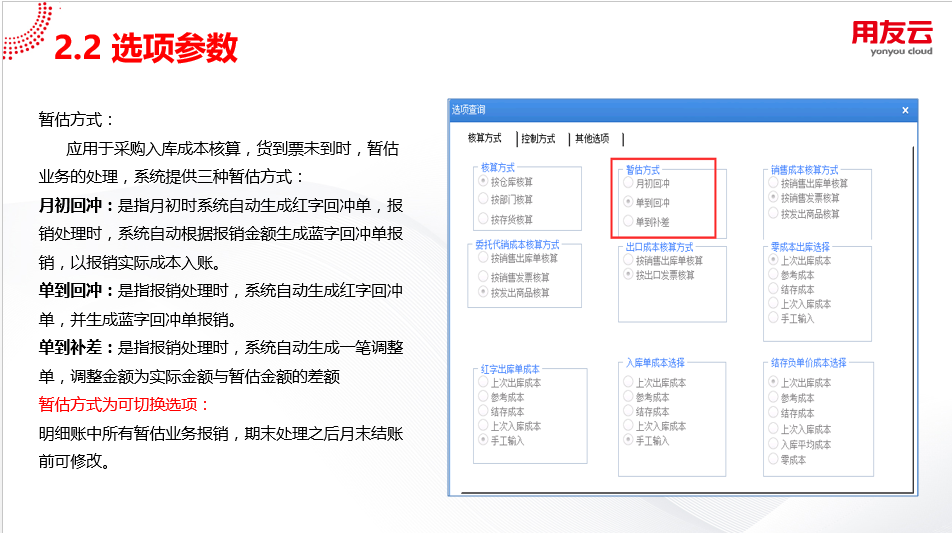
Task: Select 按仓库核算 radio button
Action: point(484,182)
